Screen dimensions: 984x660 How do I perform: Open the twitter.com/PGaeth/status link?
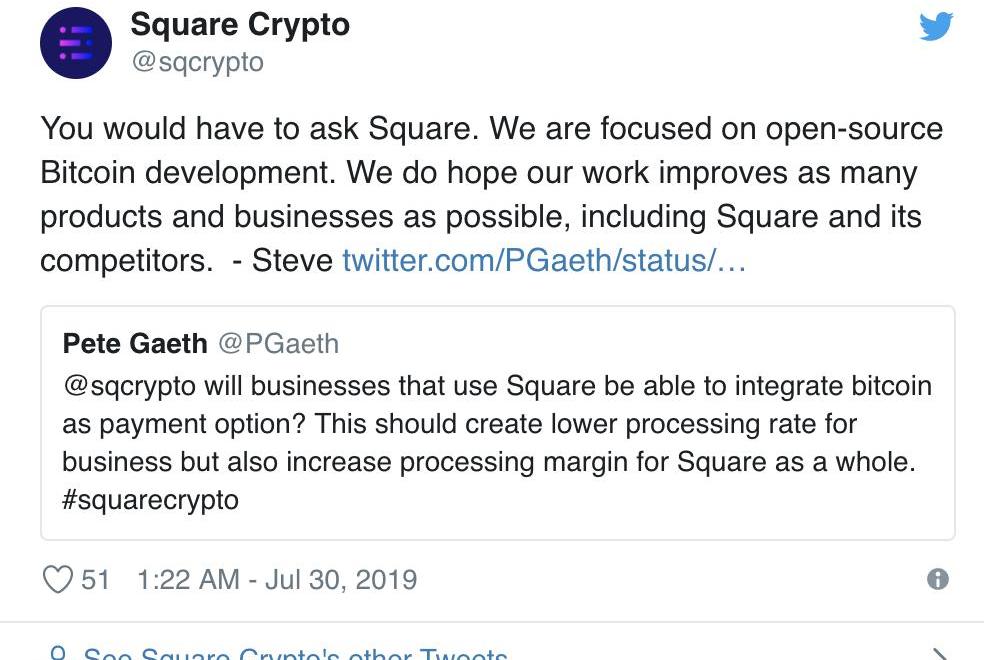[544, 261]
